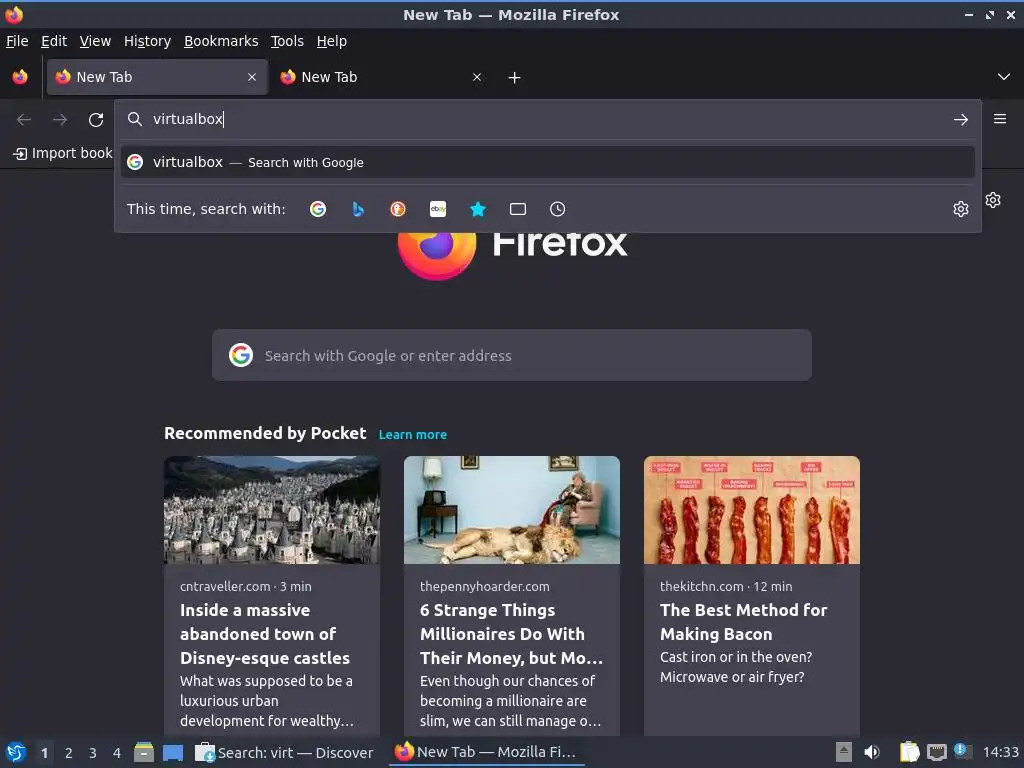
Task: Search bookmarks via the star icon
Action: click(478, 209)
